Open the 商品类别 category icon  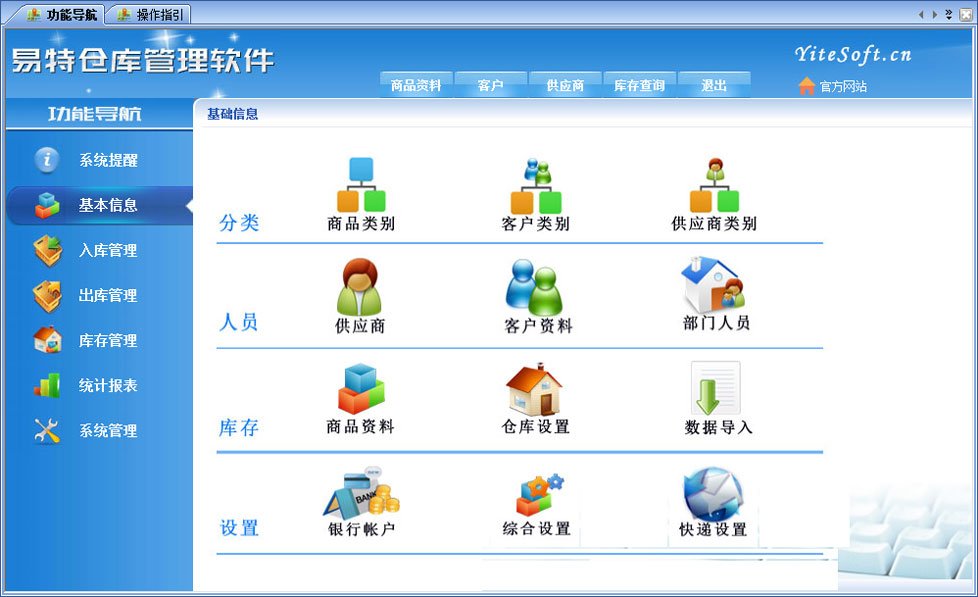[361, 186]
